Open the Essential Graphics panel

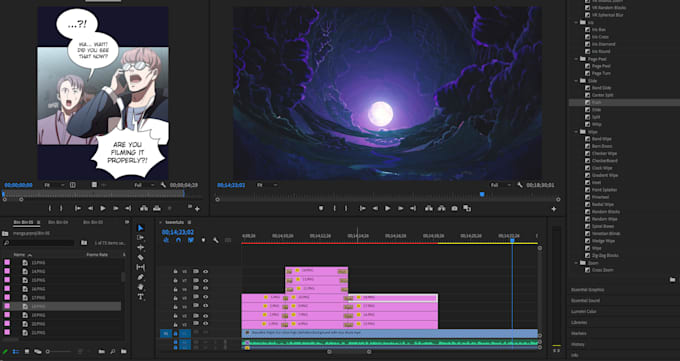coord(588,290)
